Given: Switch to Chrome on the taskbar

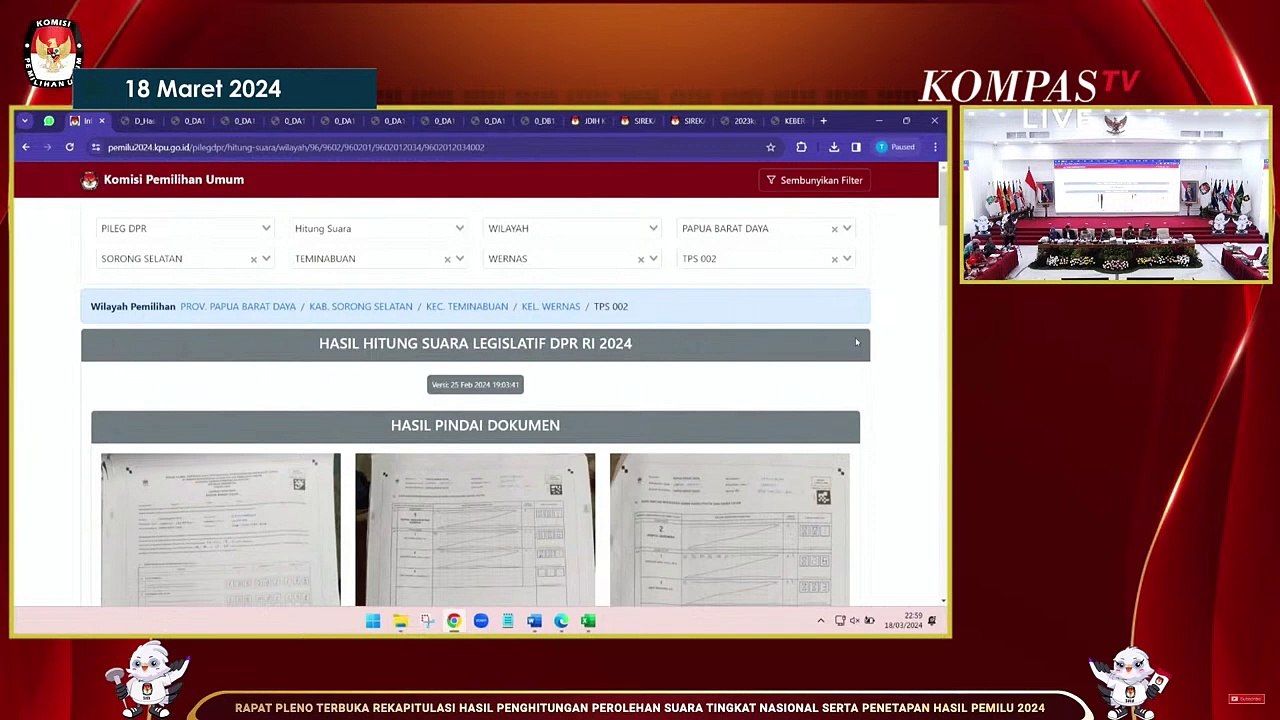Looking at the screenshot, I should (x=454, y=621).
